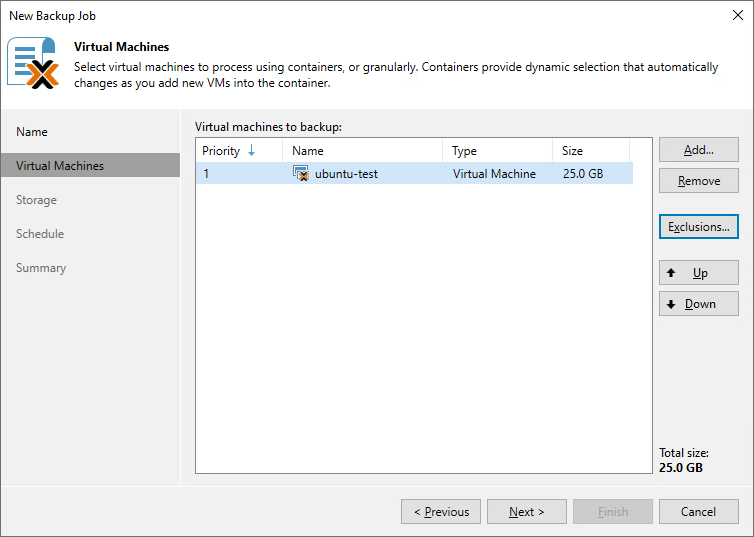Screen dimensions: 754x537
Task: Click the Priority sort arrow
Action: [251, 151]
